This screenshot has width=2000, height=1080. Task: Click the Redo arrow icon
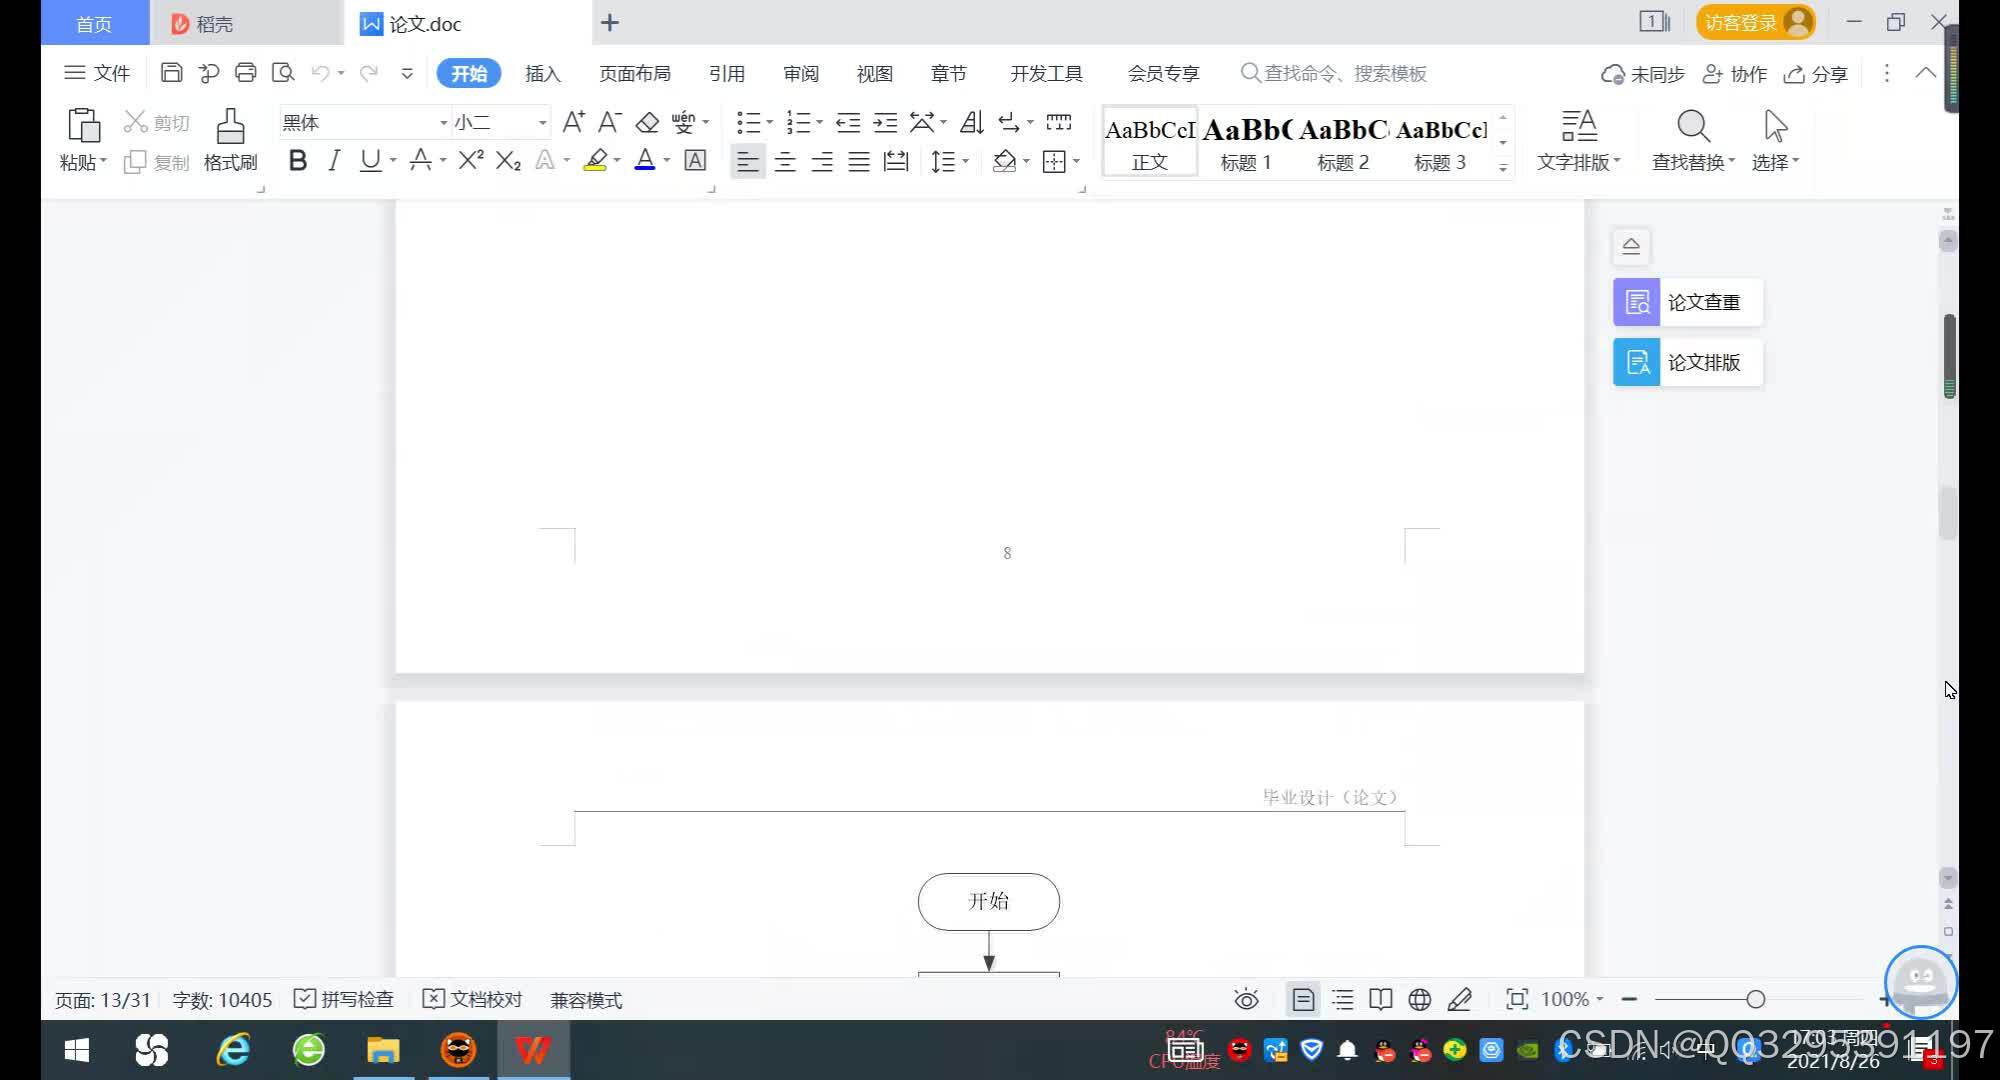click(369, 73)
